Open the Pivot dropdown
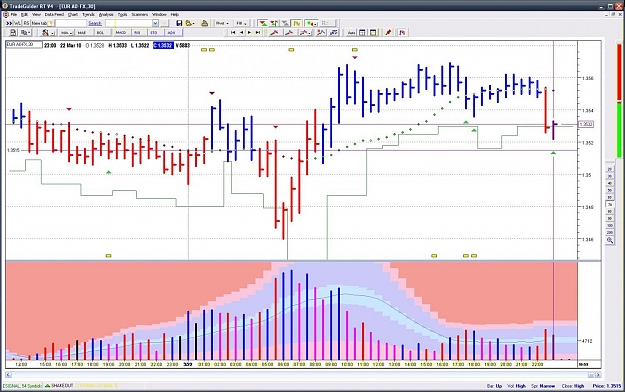The width and height of the screenshot is (625, 392). point(222,23)
